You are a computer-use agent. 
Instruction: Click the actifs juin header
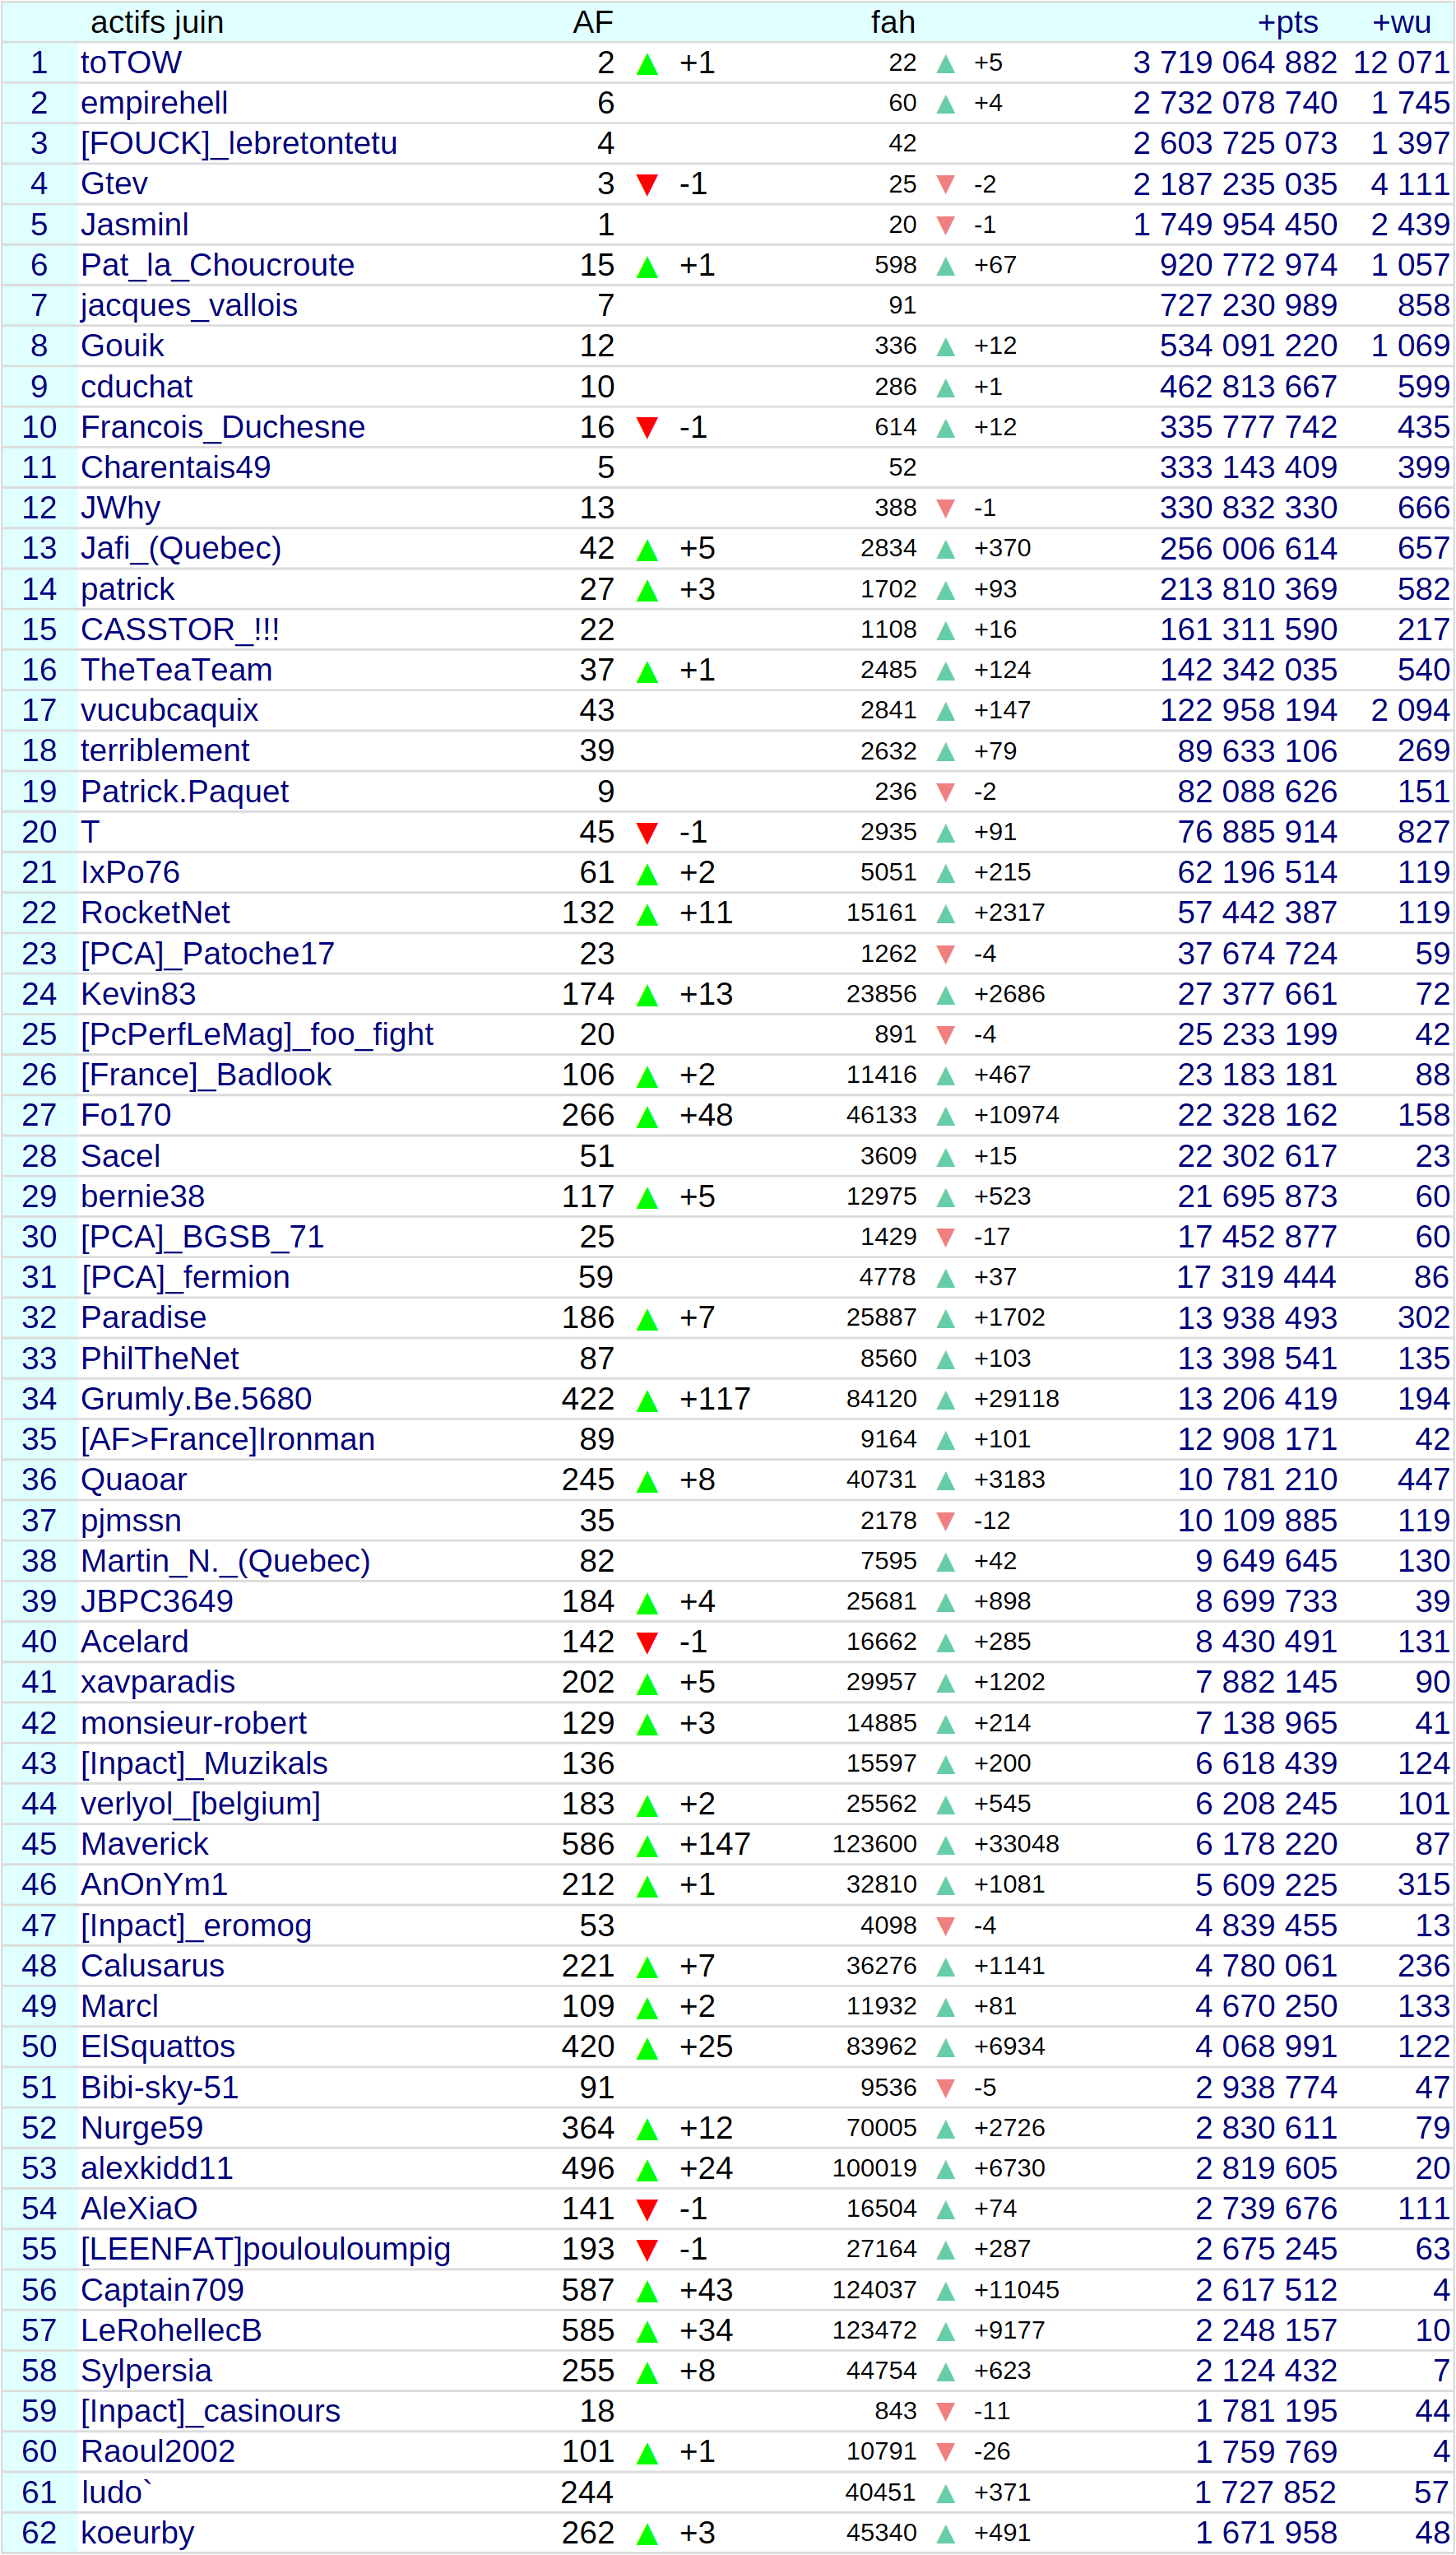click(157, 22)
